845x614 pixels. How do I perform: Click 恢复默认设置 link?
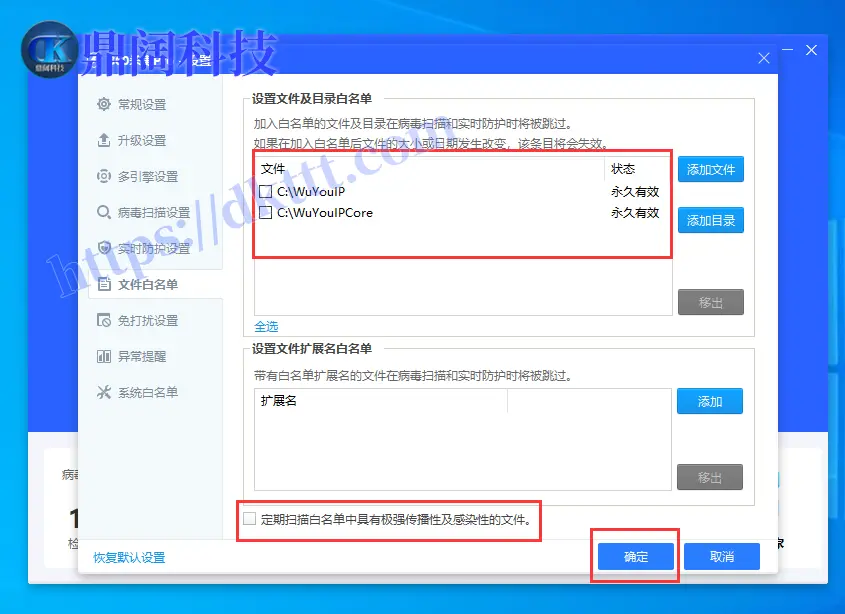(129, 557)
